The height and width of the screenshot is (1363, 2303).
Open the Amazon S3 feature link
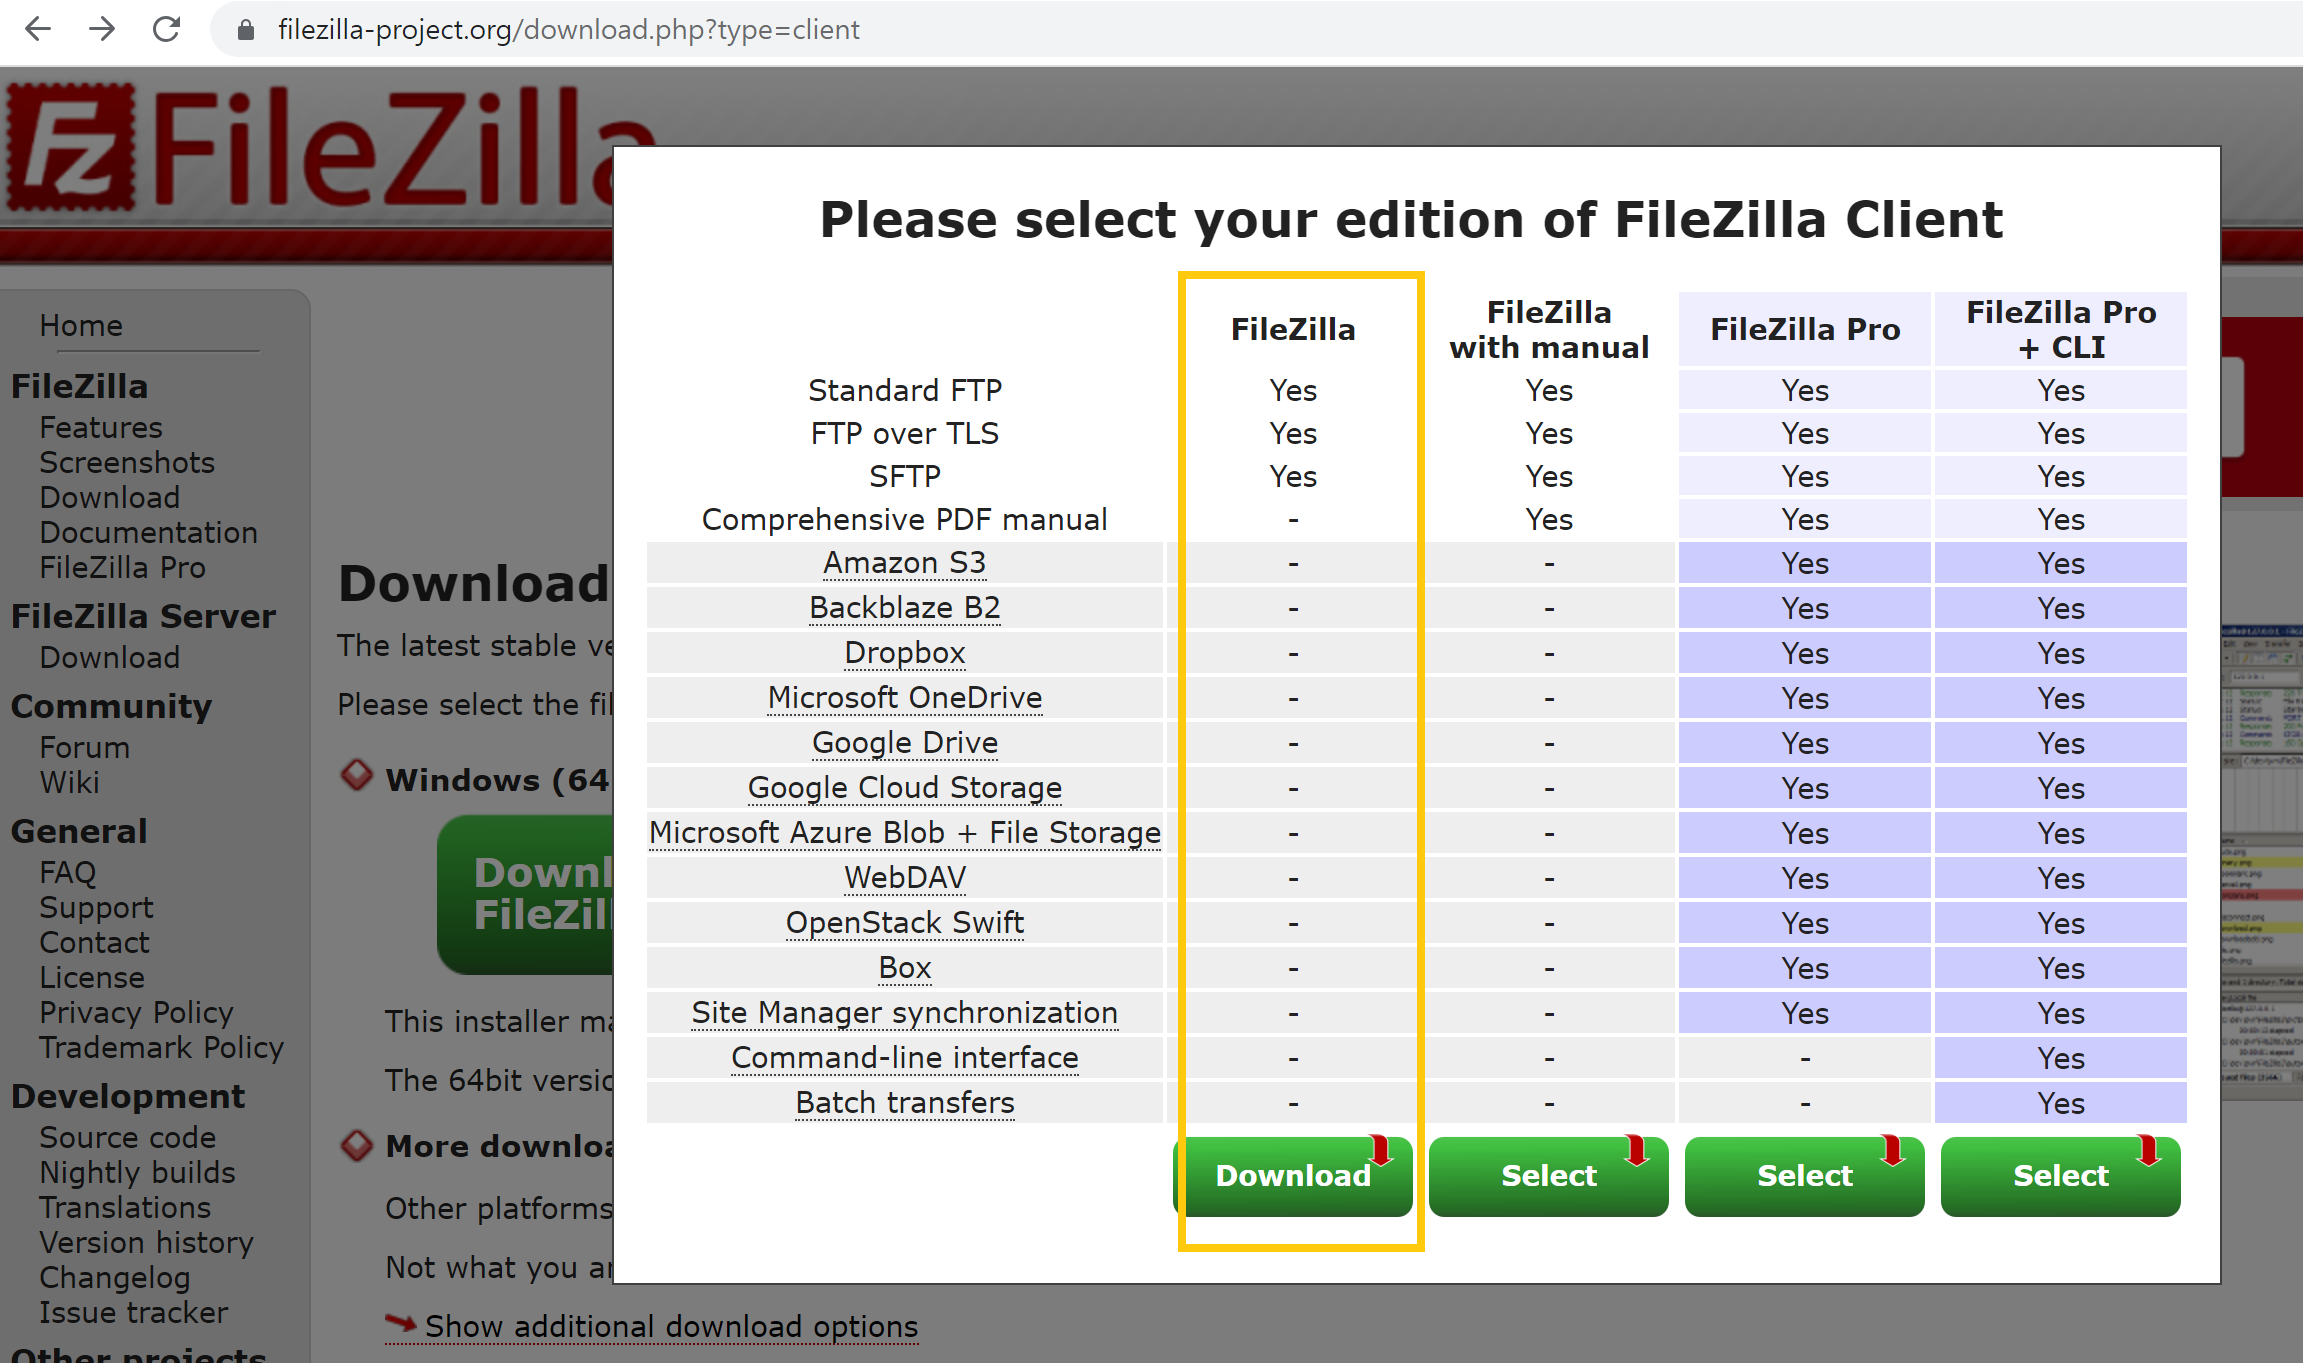coord(904,563)
